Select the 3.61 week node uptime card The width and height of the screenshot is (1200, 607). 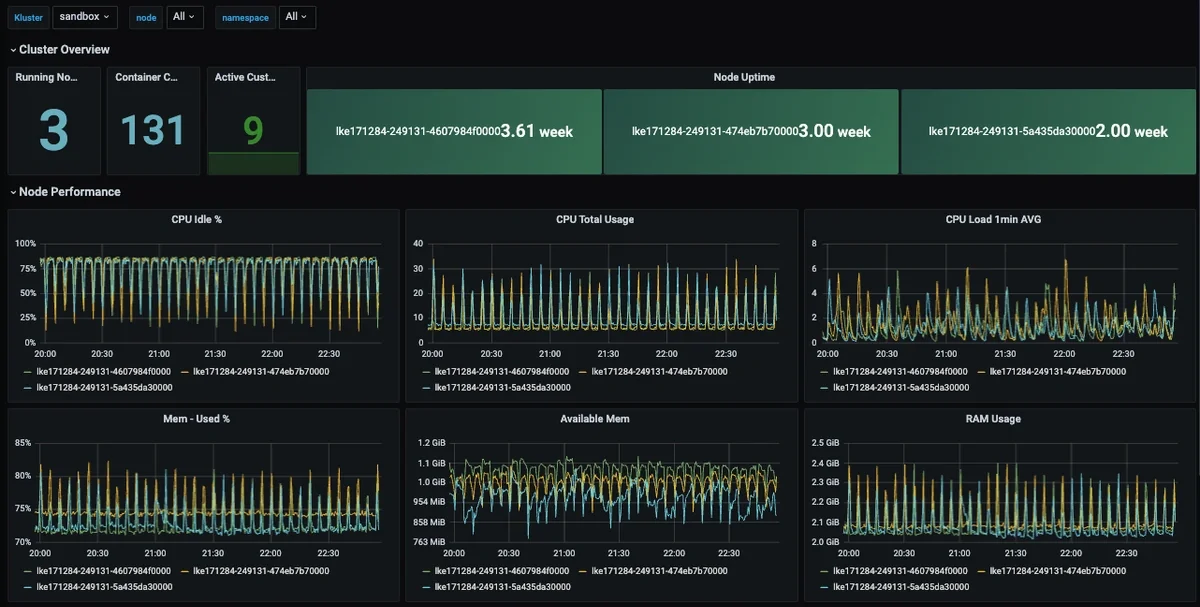tap(454, 131)
